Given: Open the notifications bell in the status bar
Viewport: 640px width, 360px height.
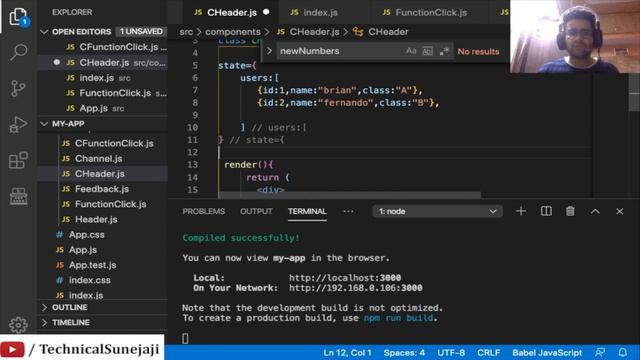Looking at the screenshot, I should point(622,352).
